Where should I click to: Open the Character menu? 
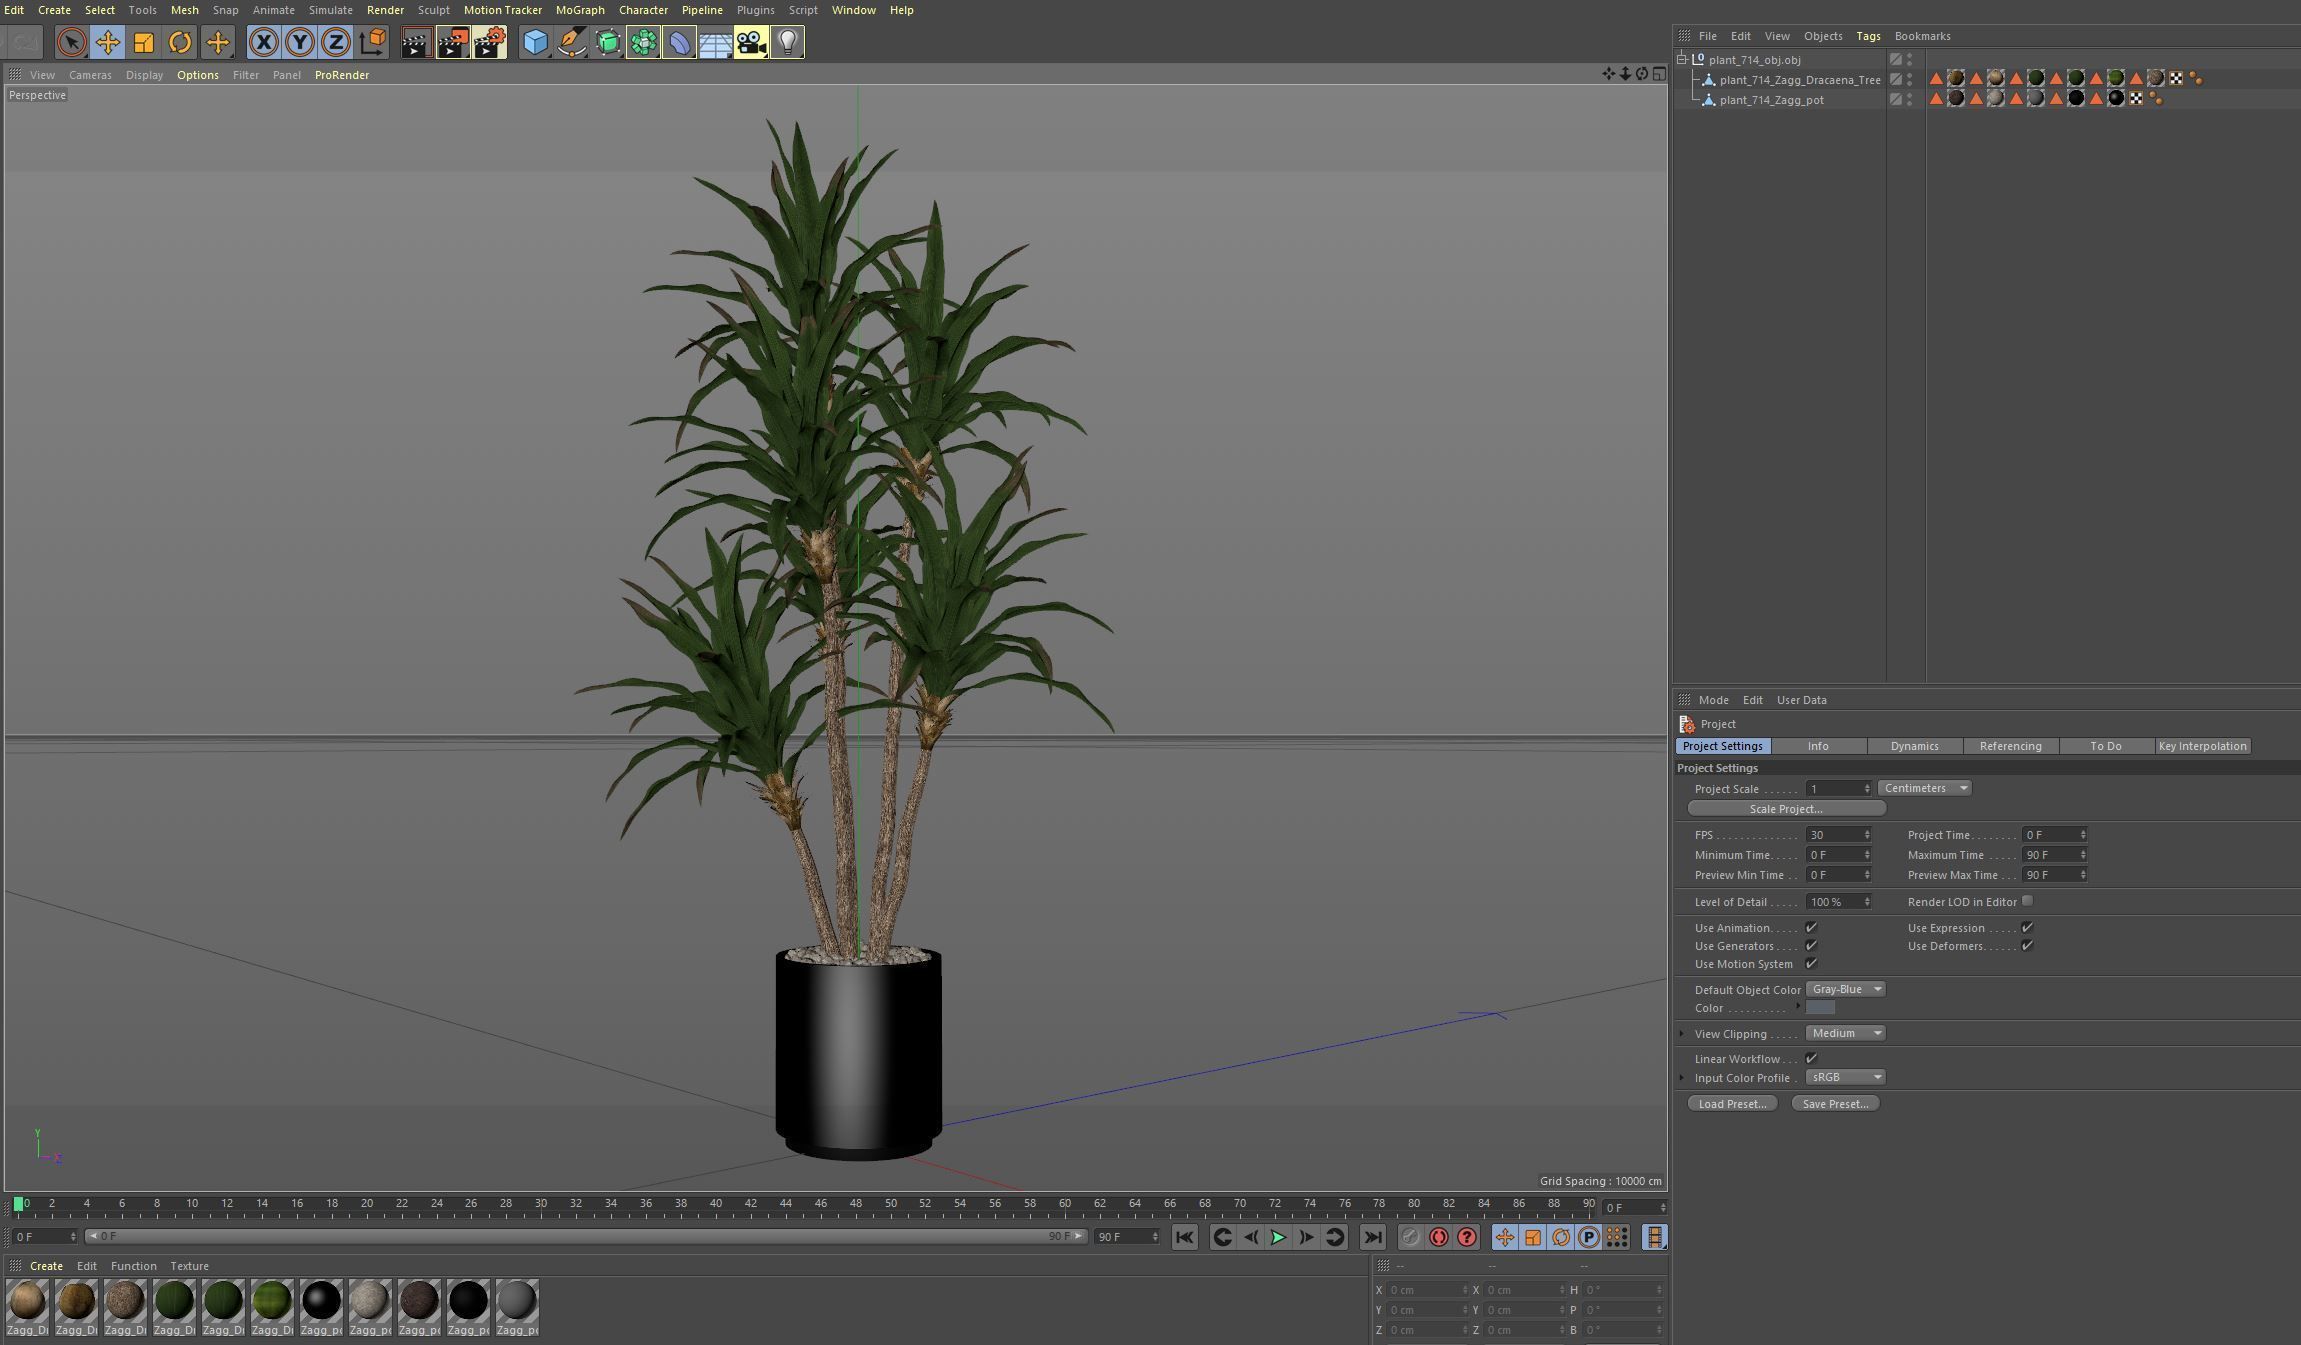643,10
